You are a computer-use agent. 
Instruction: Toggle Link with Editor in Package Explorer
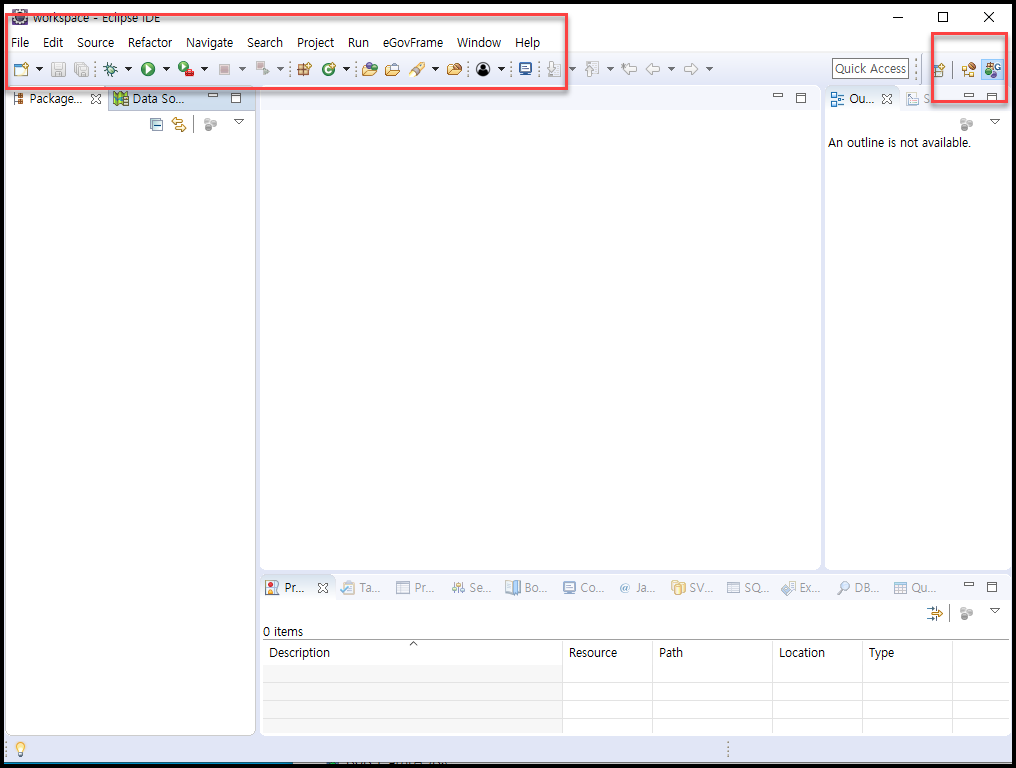(x=179, y=124)
